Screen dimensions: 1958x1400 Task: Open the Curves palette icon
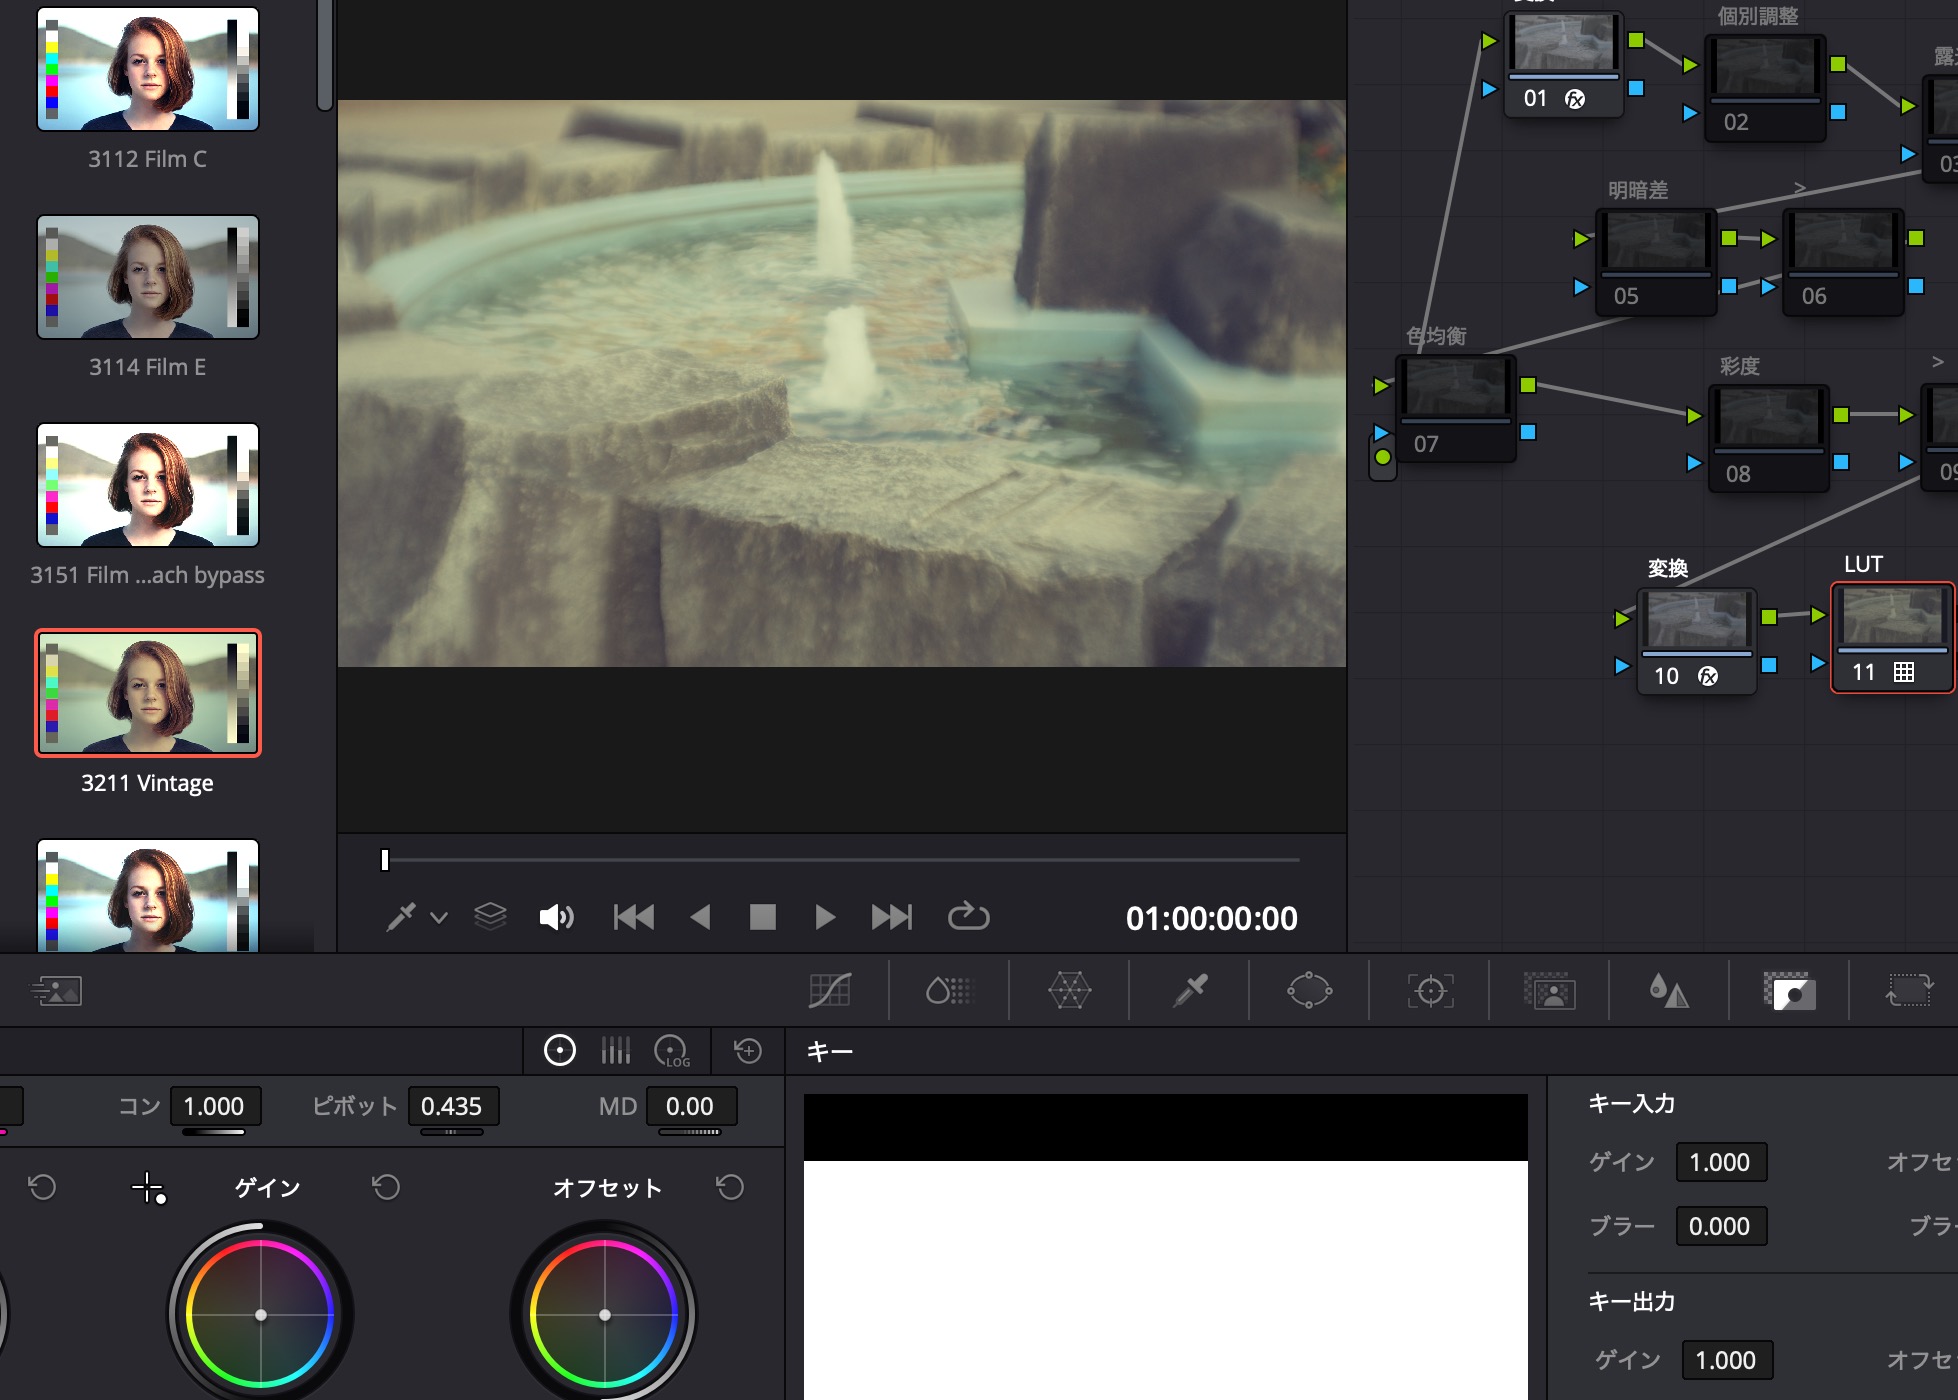click(x=829, y=991)
